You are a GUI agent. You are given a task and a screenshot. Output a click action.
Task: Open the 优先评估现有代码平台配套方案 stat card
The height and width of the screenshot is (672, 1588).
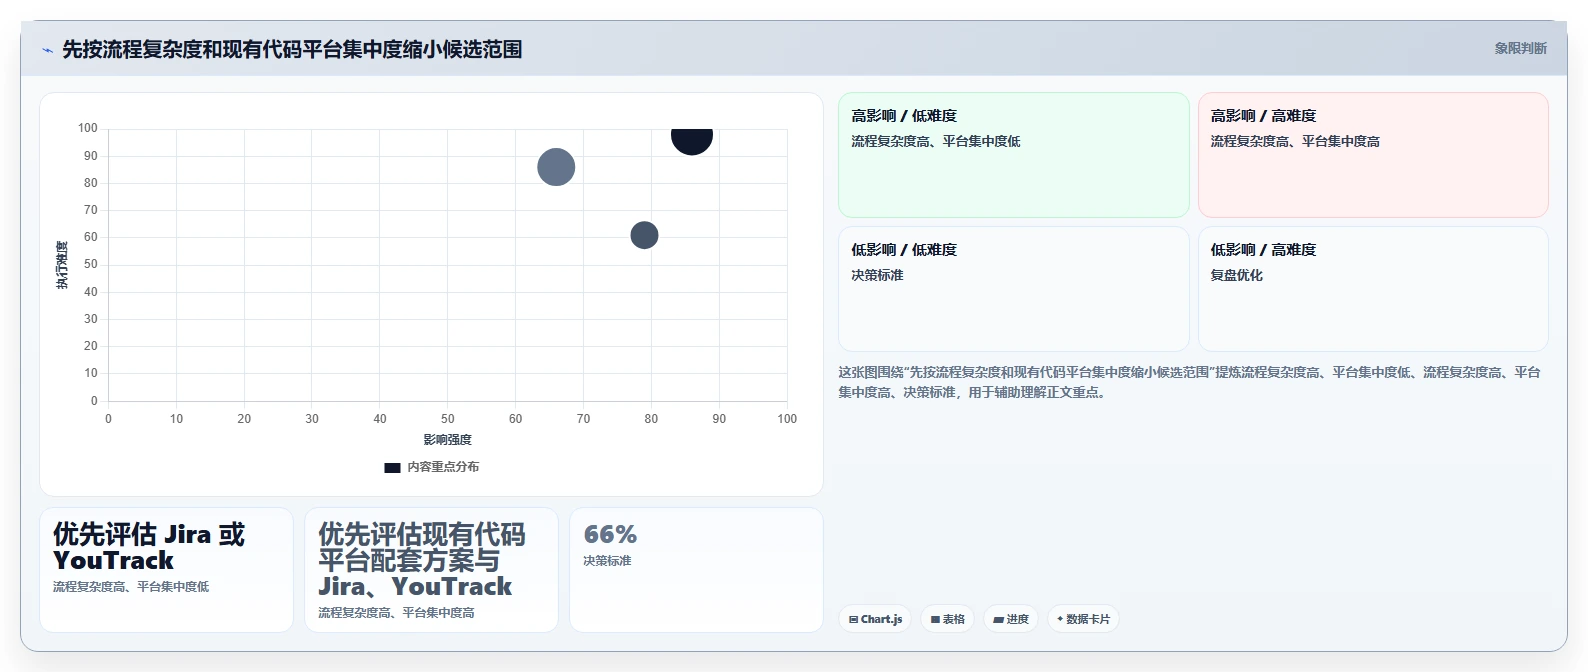431,570
